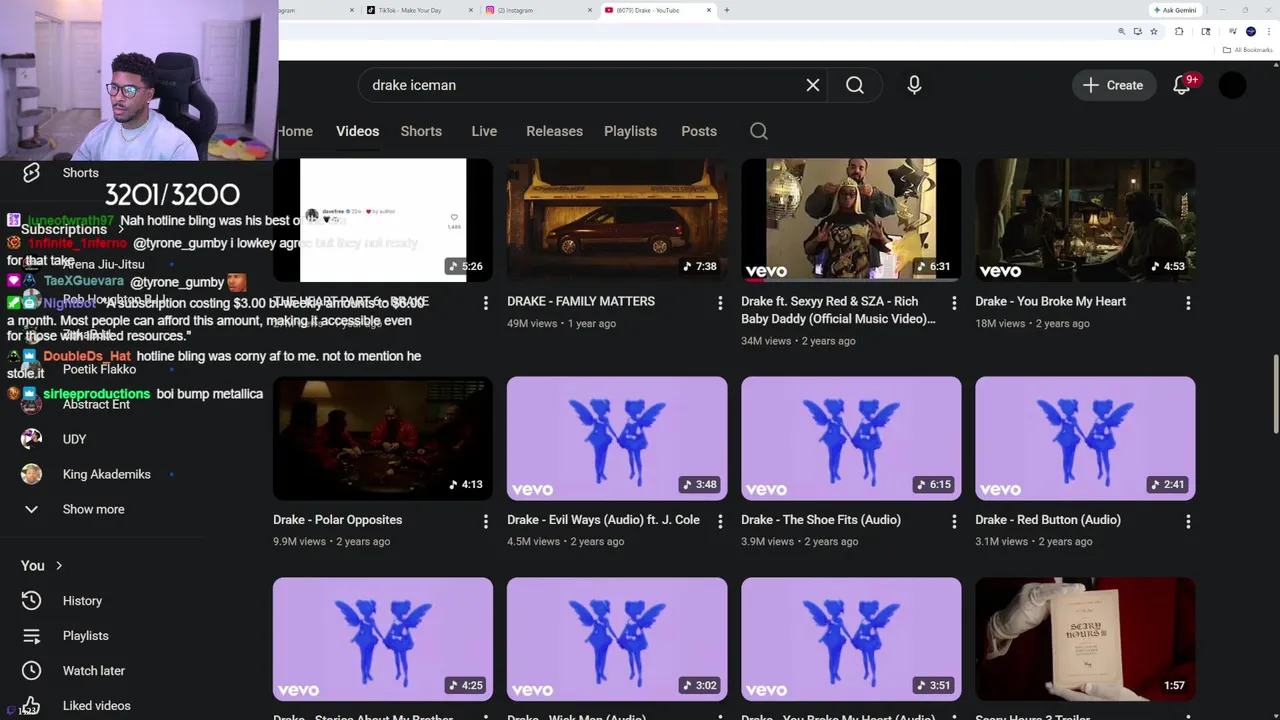Click the YouTube search magnifier button
Viewport: 1280px width, 720px height.
click(855, 85)
